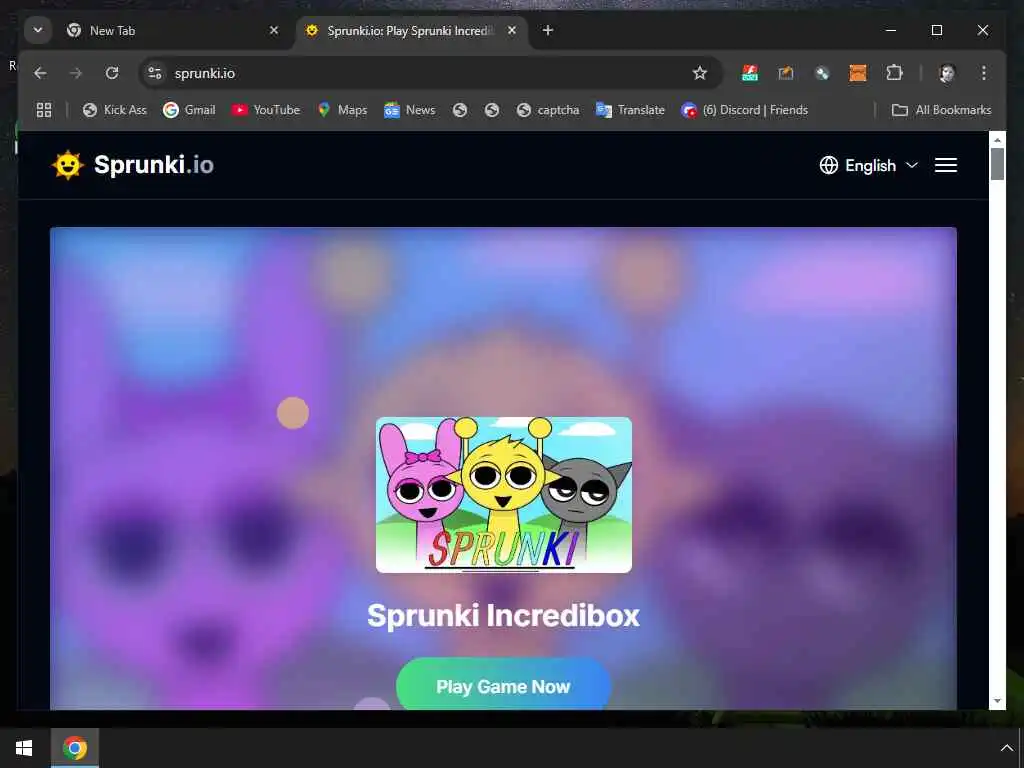Click the Sprunki.io sun logo
1024x768 pixels.
click(x=68, y=165)
